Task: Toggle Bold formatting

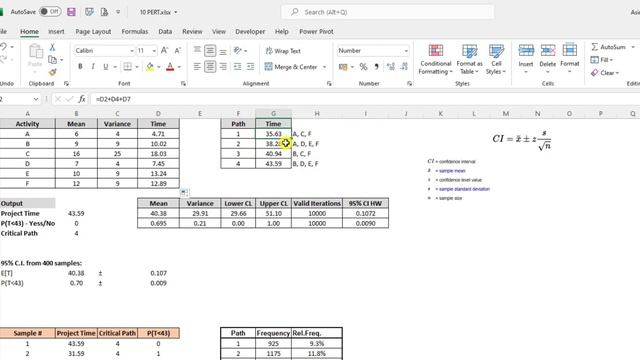Action: (x=80, y=67)
